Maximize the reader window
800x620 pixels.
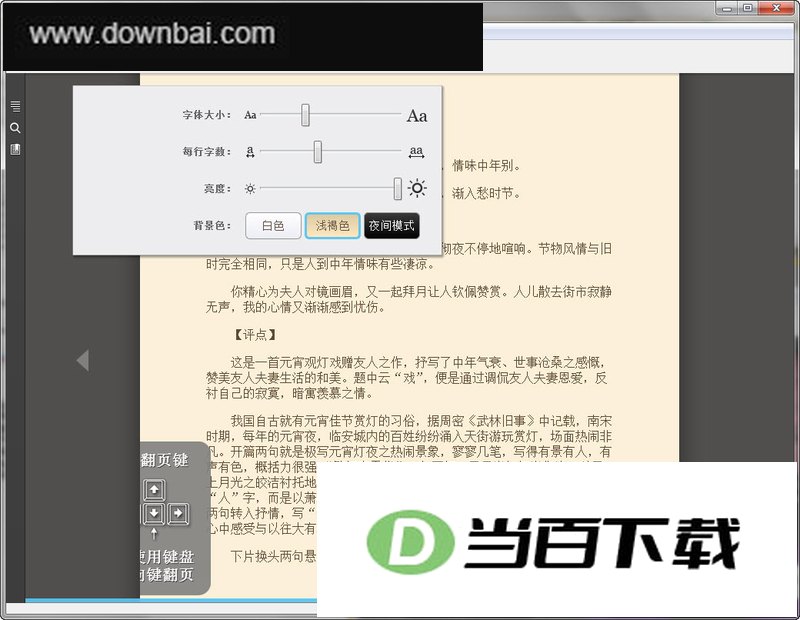[x=747, y=8]
